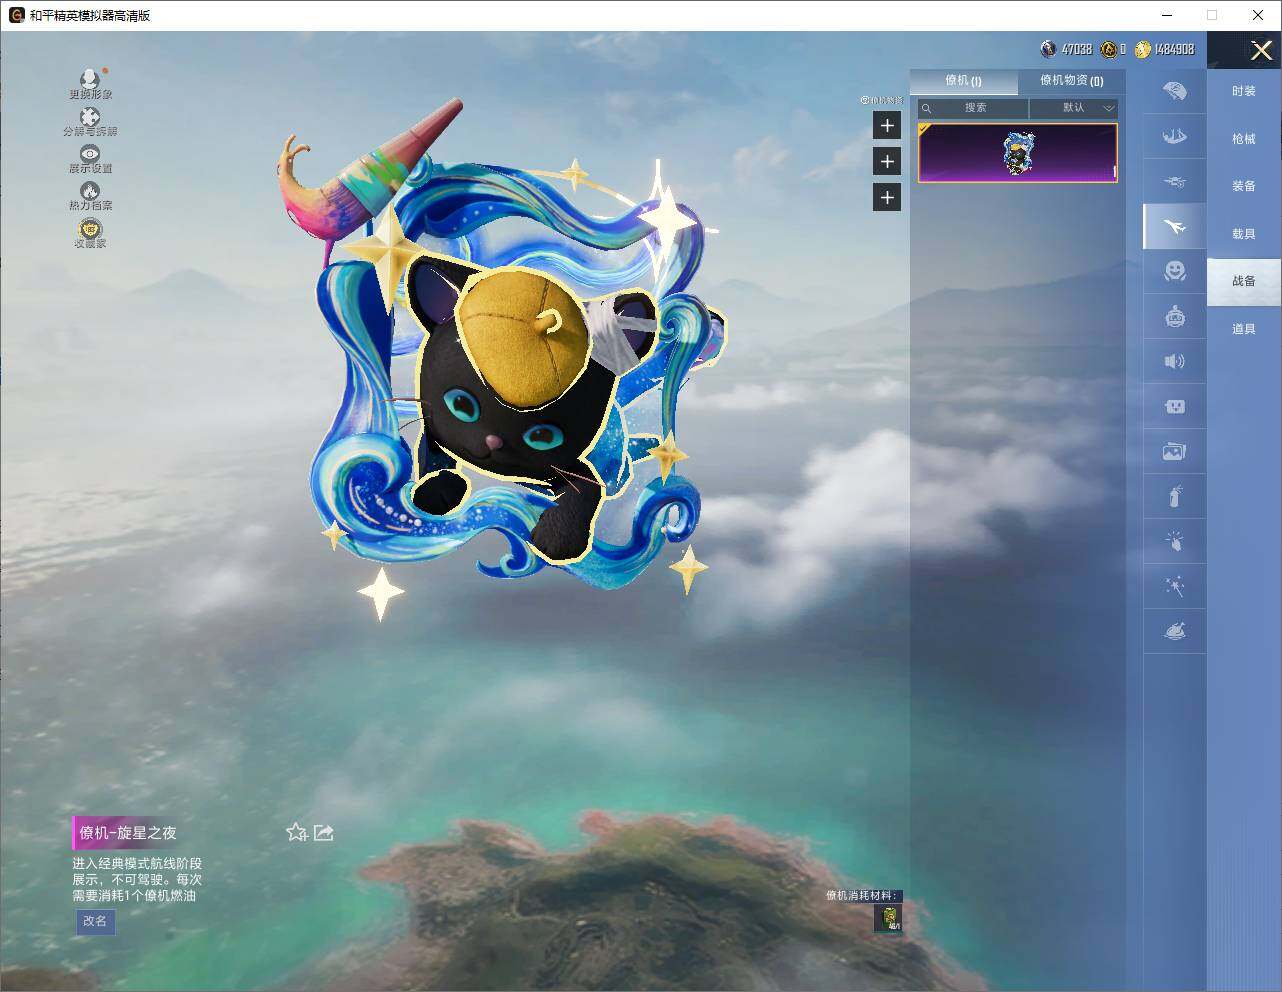Click the silver coin currency icon
Image resolution: width=1282 pixels, height=992 pixels.
[1048, 49]
